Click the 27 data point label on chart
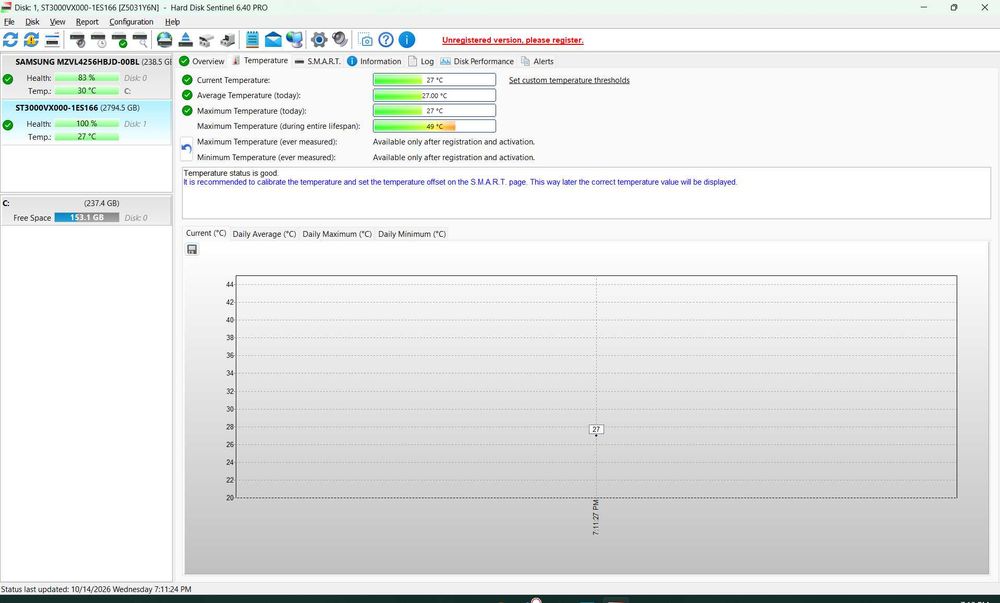Image resolution: width=1000 pixels, height=603 pixels. [596, 429]
